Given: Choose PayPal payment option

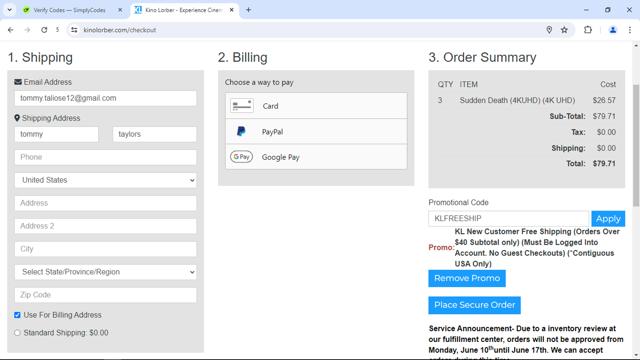Looking at the screenshot, I should 316,131.
